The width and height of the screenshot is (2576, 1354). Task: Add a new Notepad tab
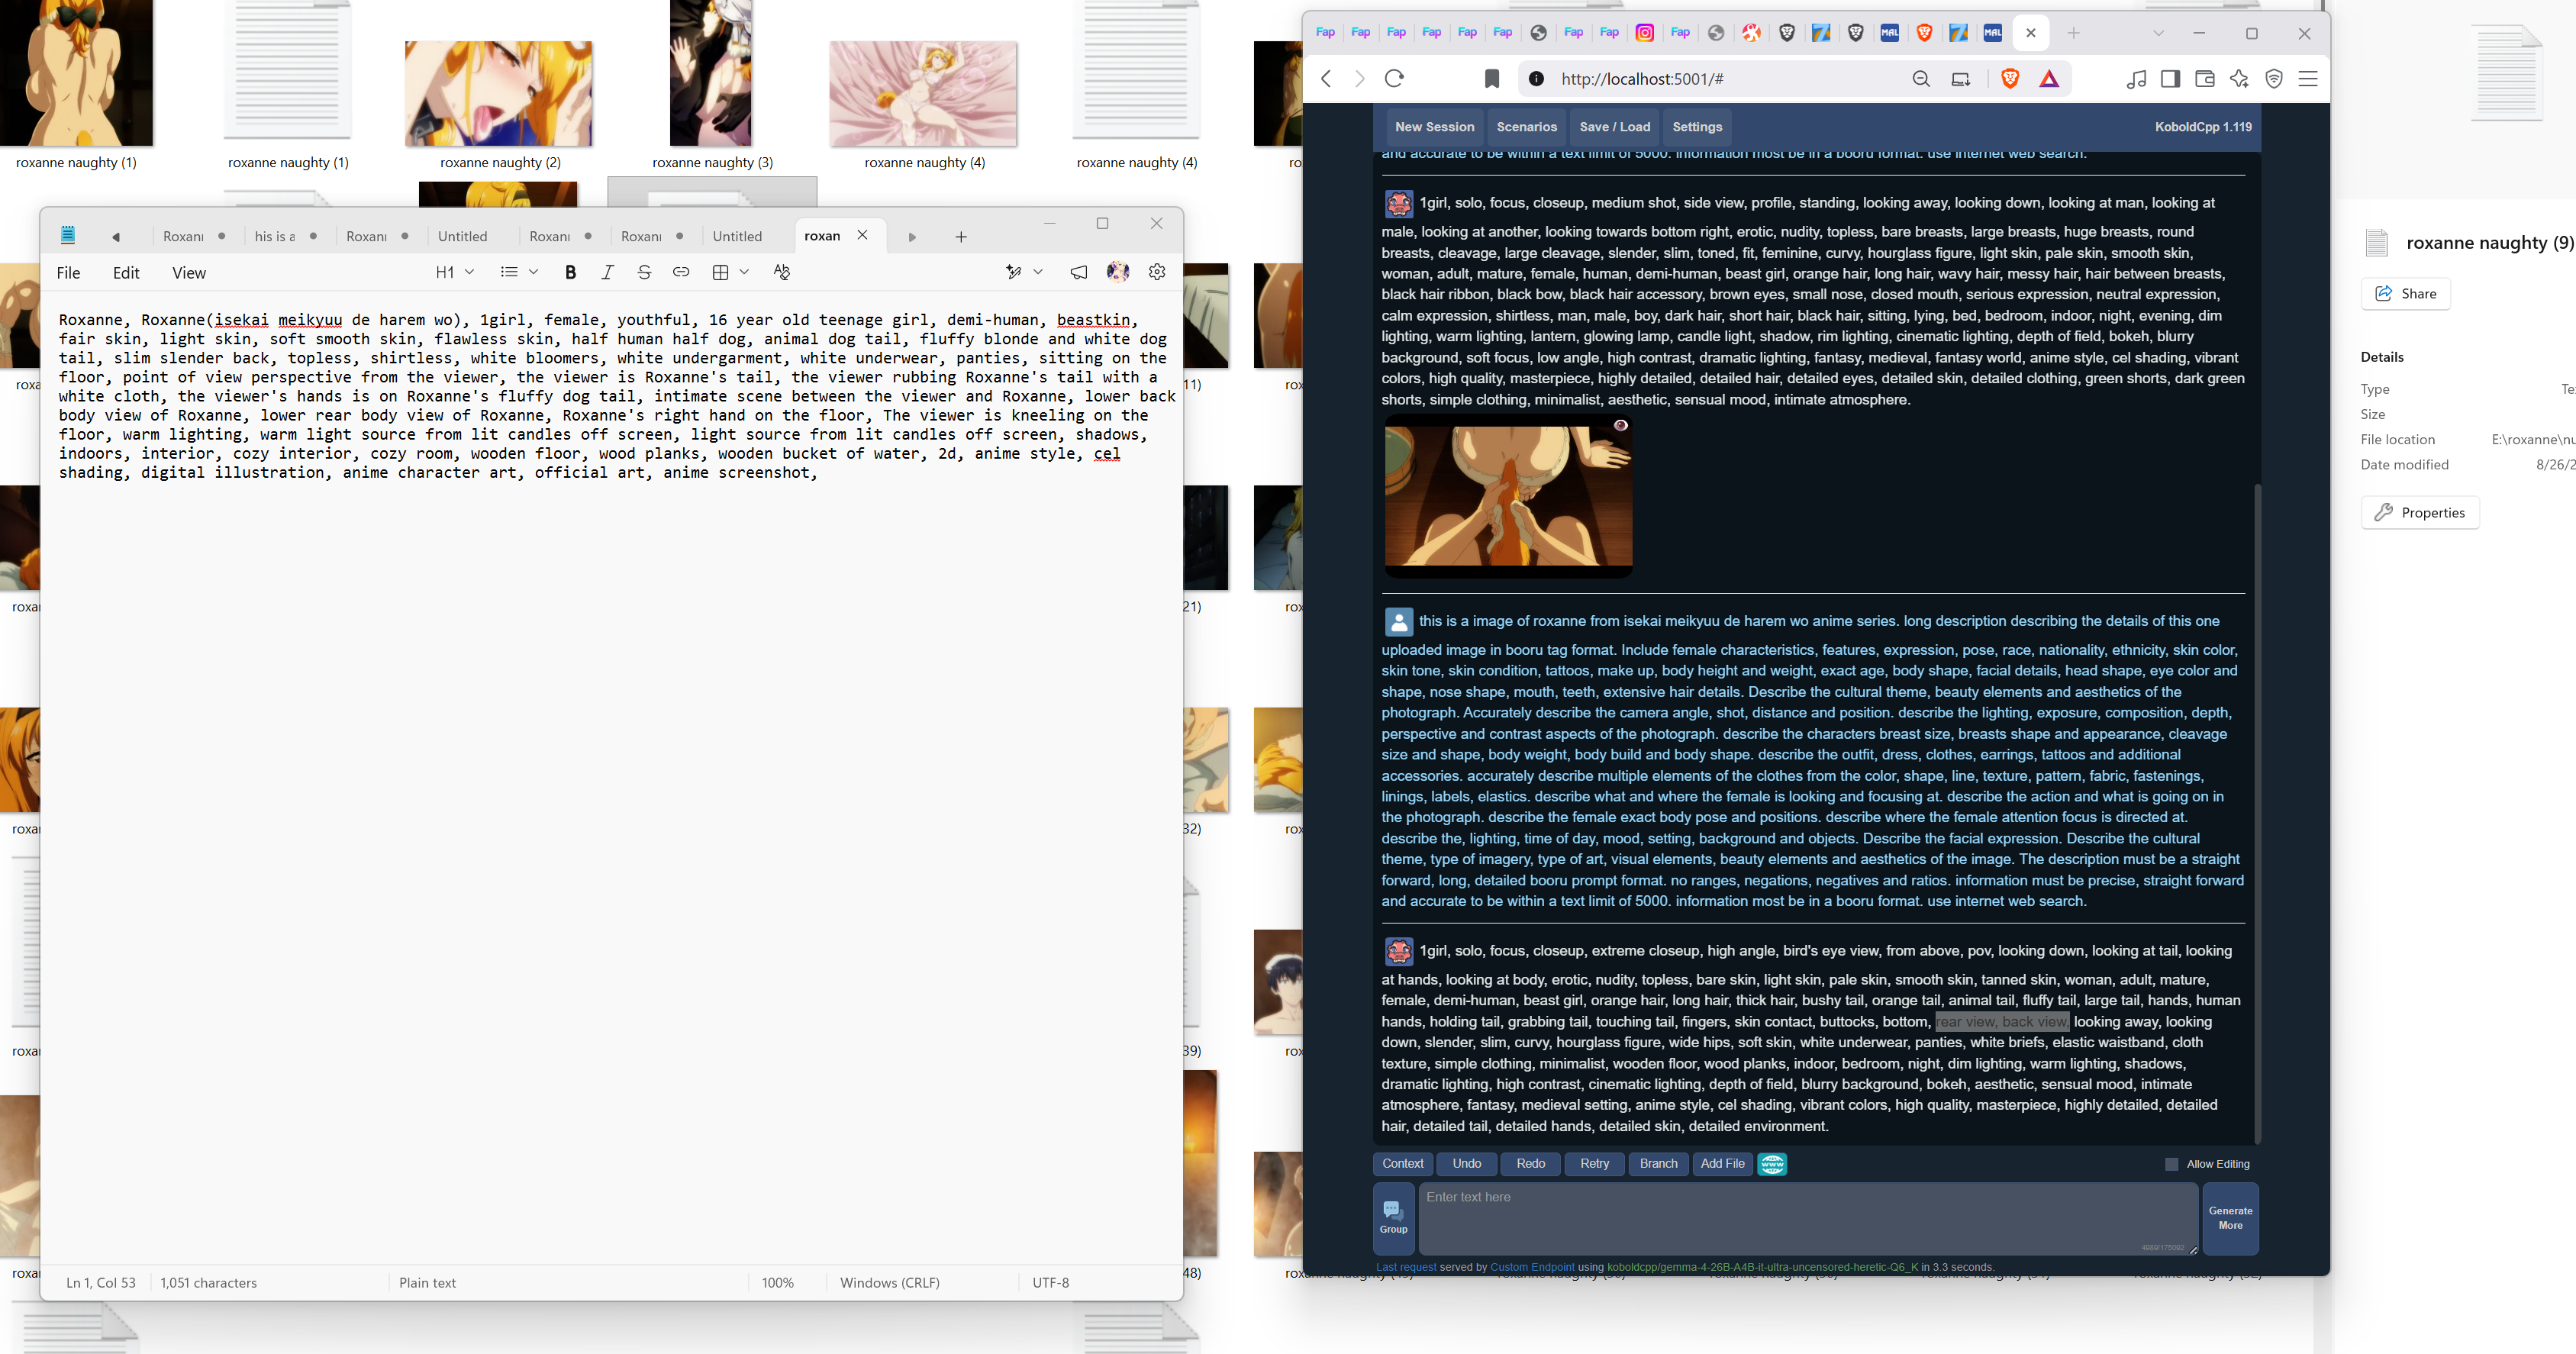coord(961,237)
